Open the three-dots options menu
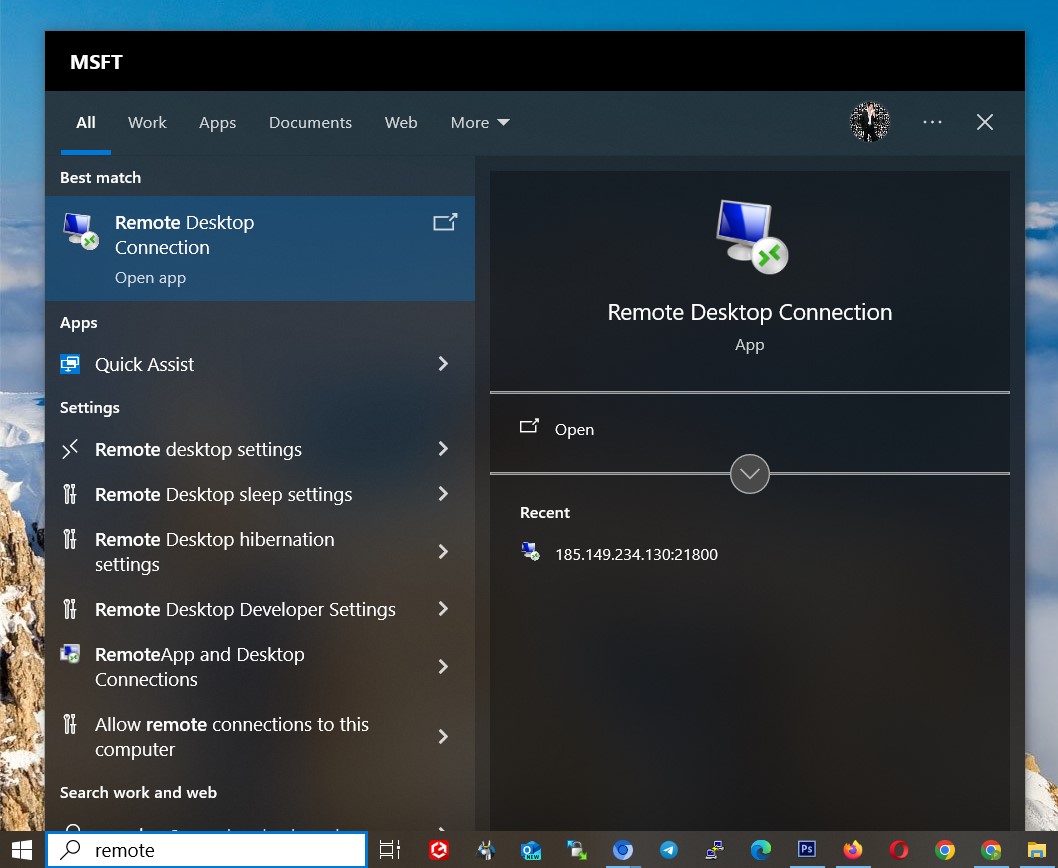The height and width of the screenshot is (868, 1058). (932, 122)
